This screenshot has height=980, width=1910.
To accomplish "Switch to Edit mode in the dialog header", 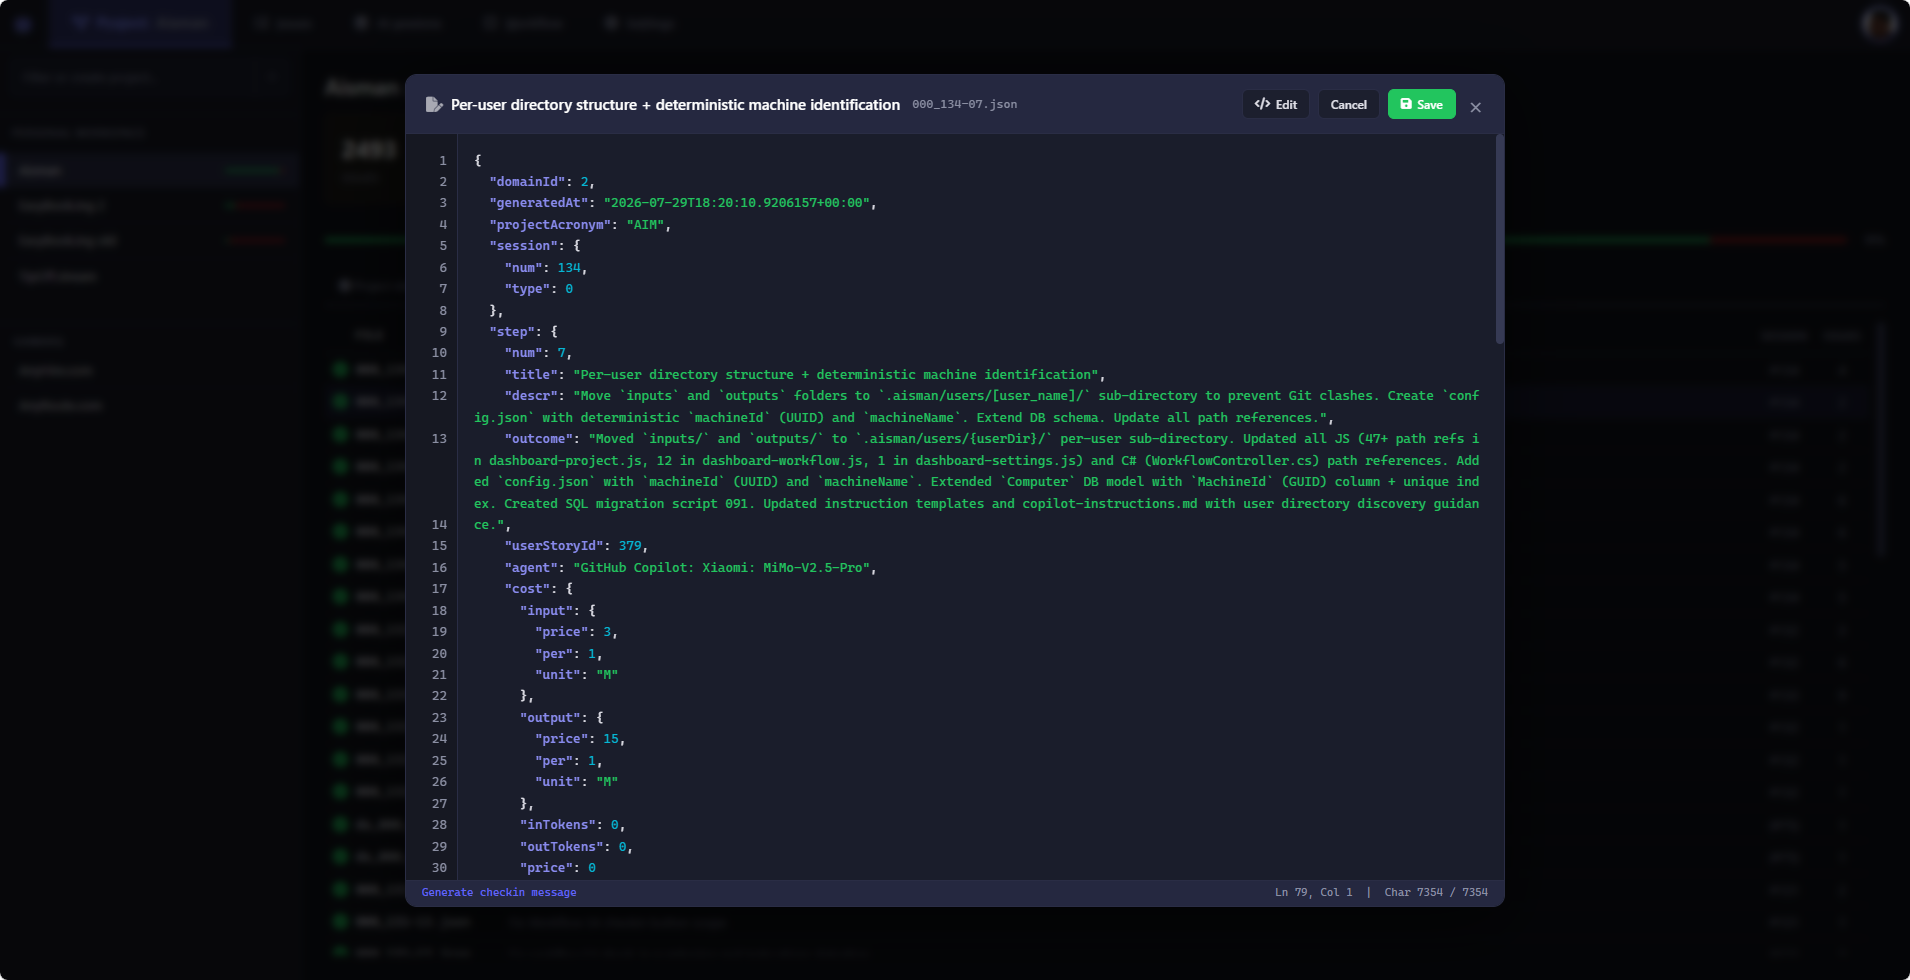I will point(1276,104).
